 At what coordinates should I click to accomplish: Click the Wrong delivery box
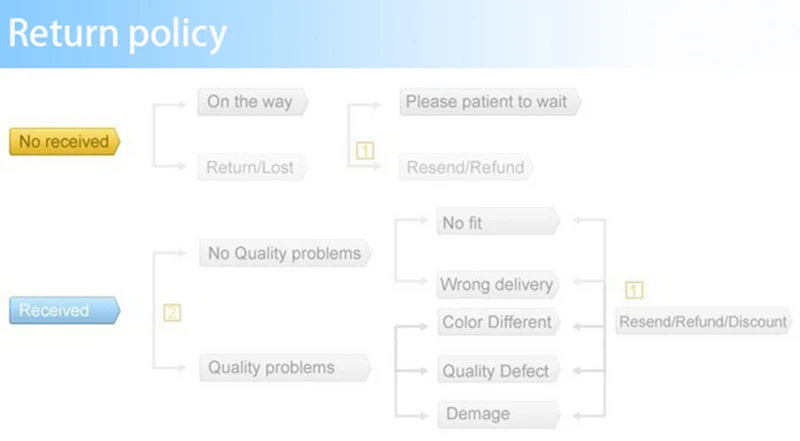click(498, 284)
